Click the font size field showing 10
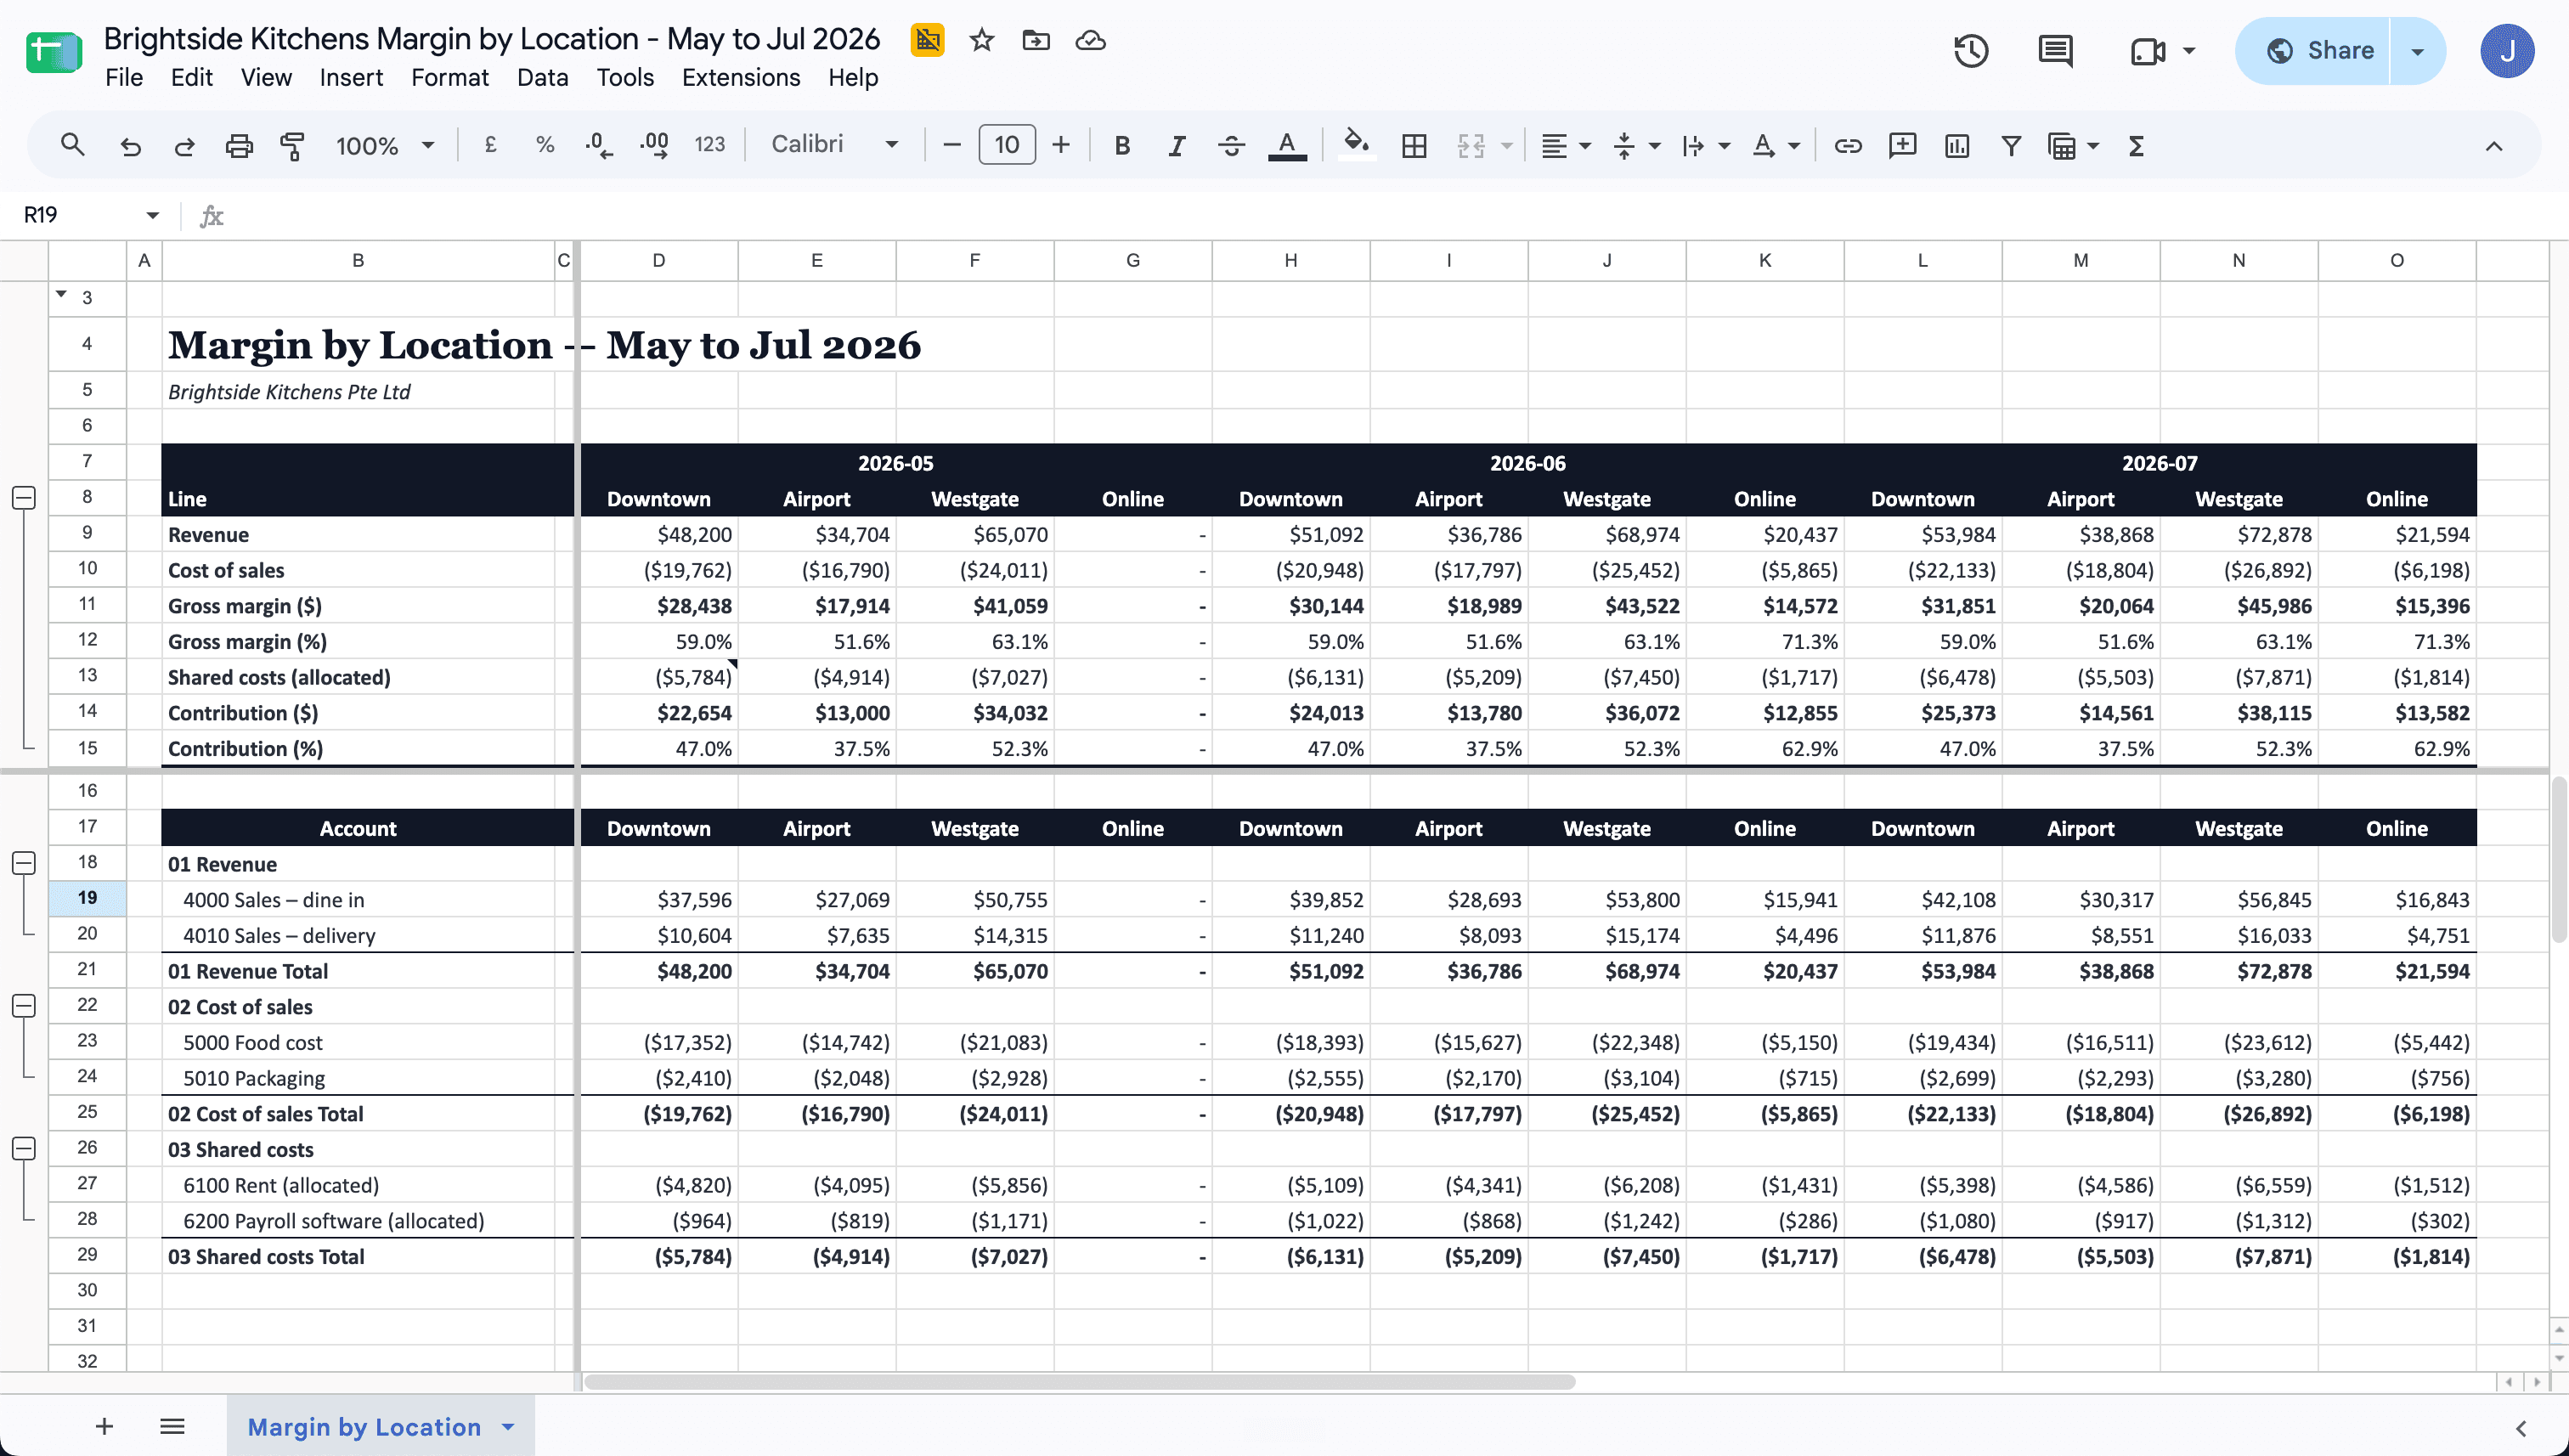Viewport: 2569px width, 1456px height. 1007,145
